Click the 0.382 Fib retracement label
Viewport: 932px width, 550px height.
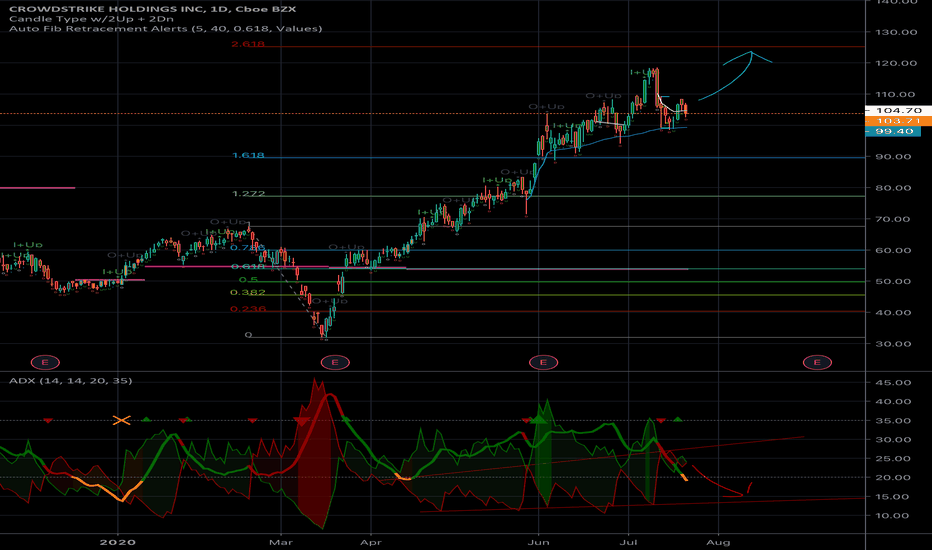248,293
